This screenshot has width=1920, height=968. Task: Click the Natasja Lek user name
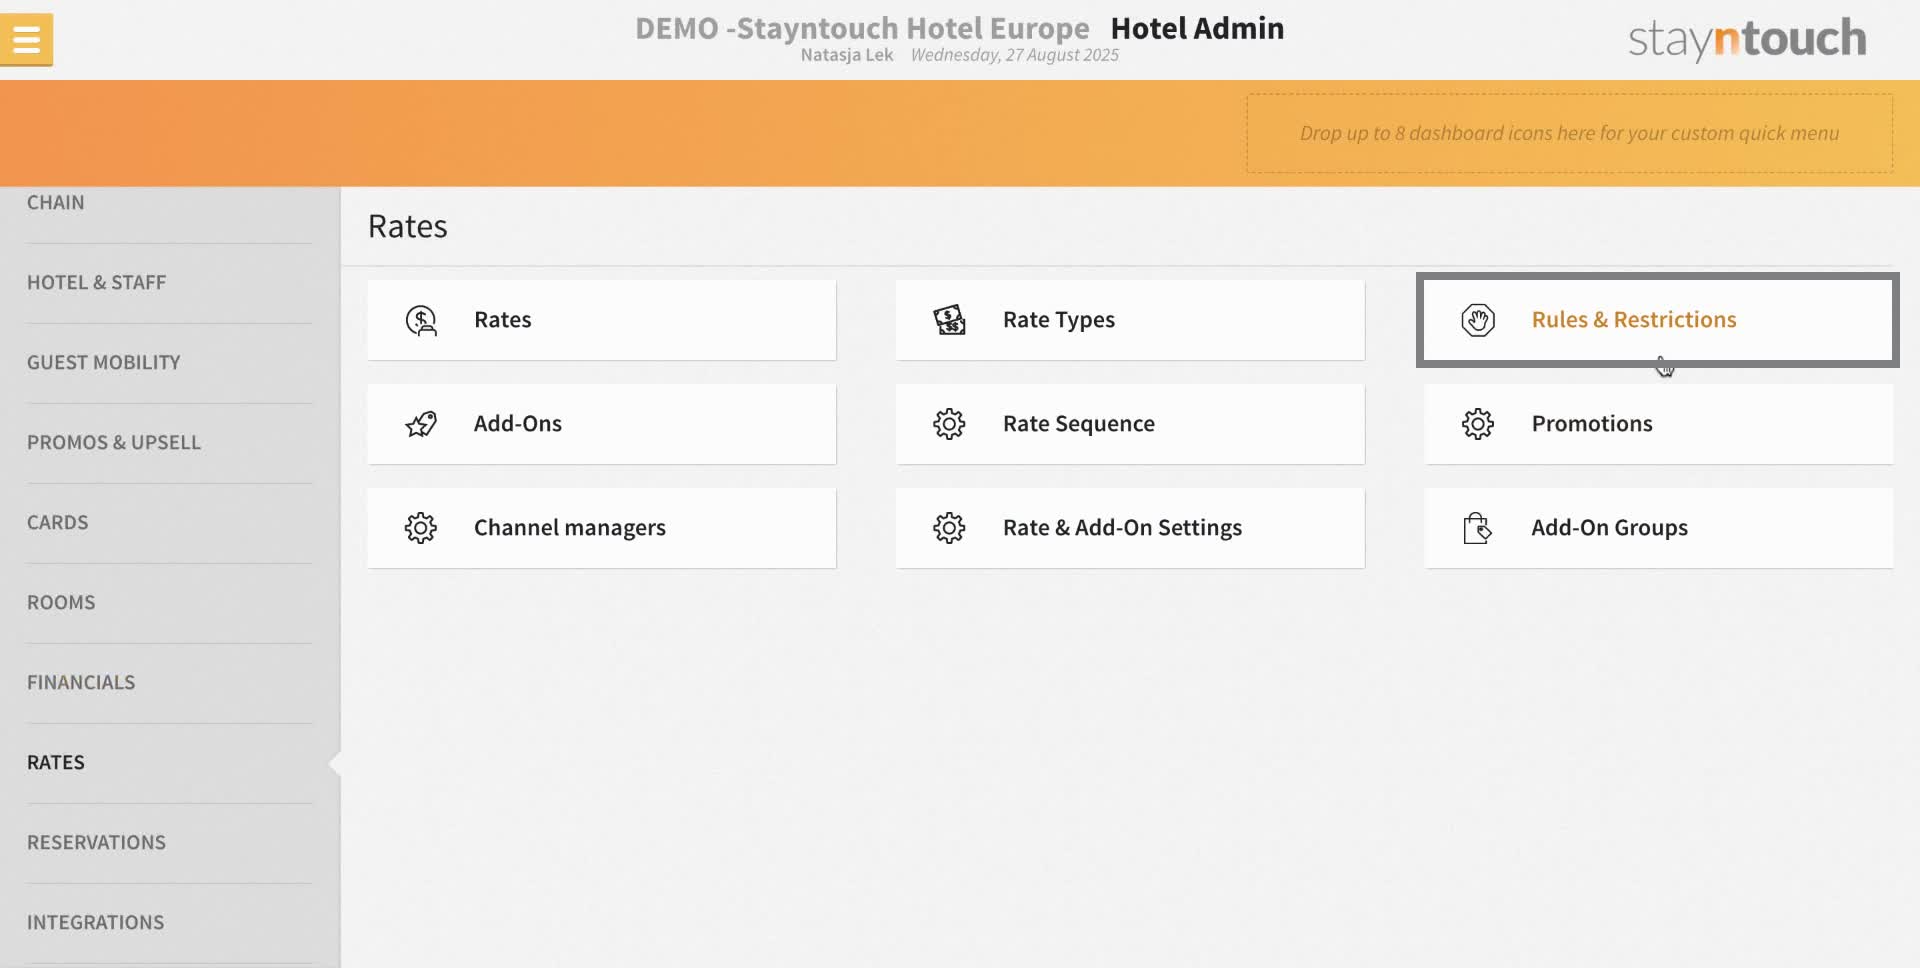[847, 55]
